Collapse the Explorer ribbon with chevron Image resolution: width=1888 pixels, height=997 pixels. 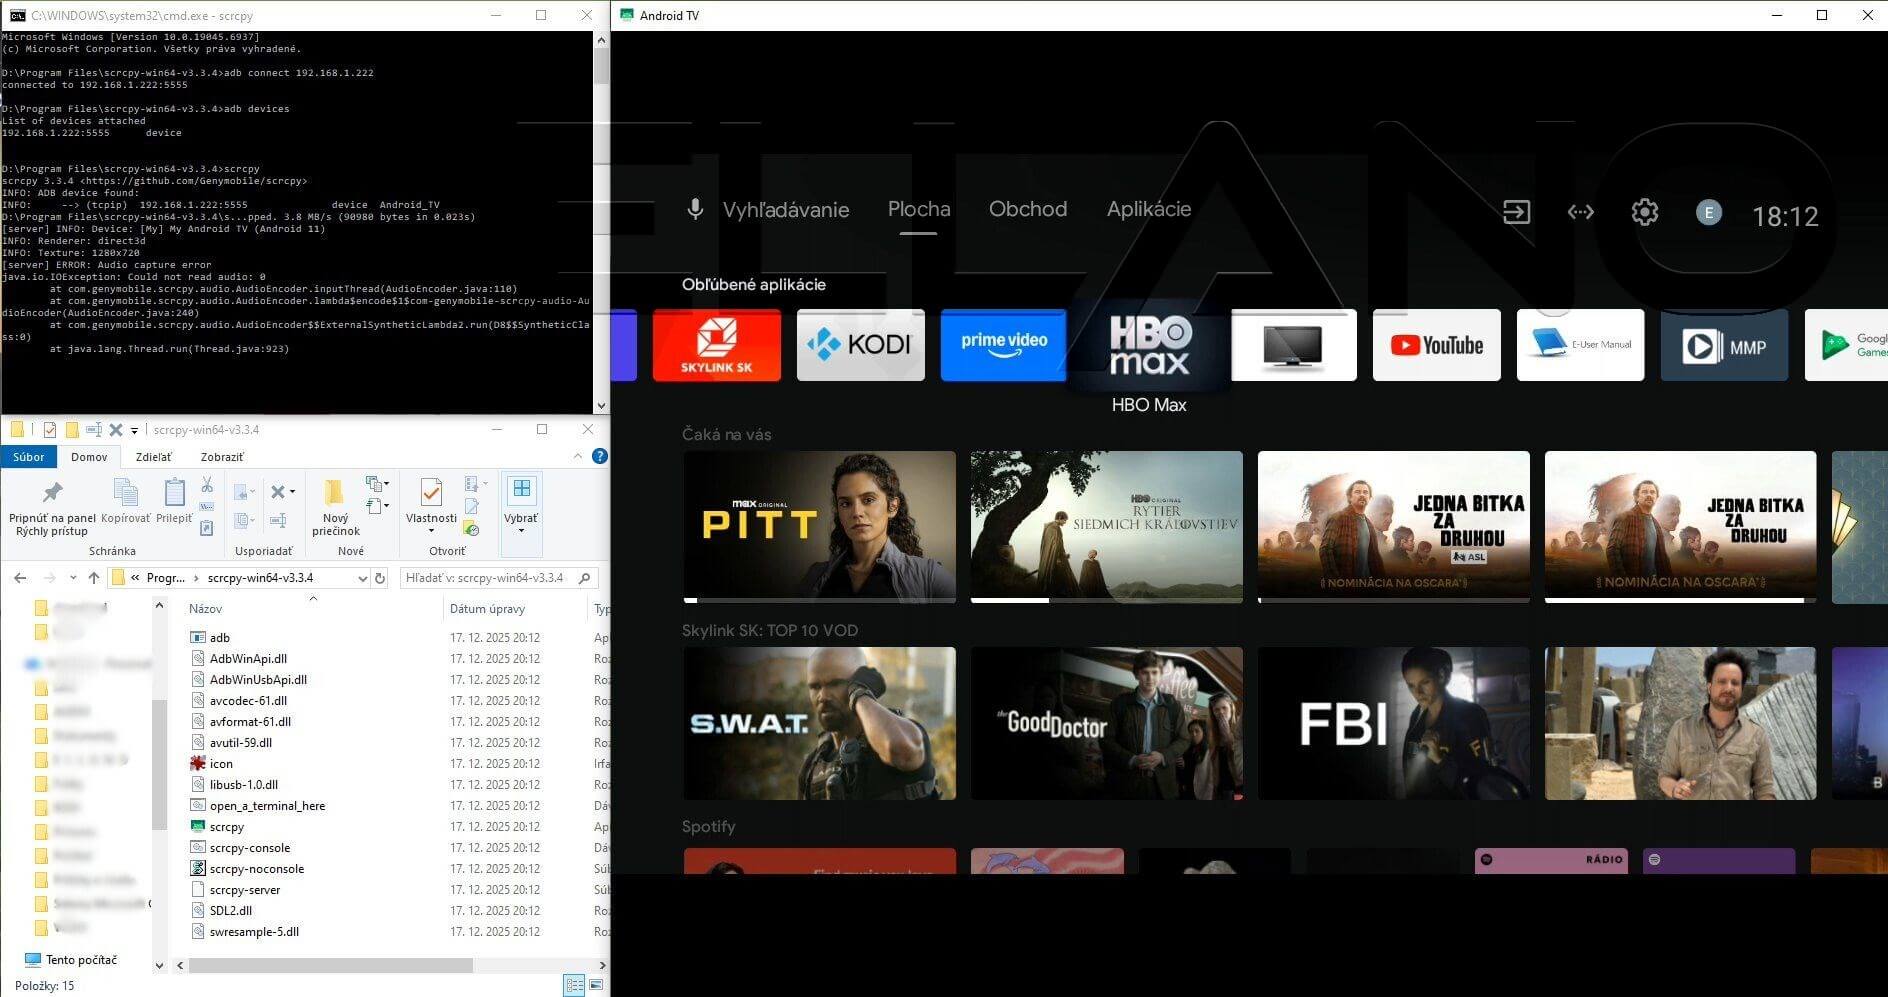click(578, 456)
